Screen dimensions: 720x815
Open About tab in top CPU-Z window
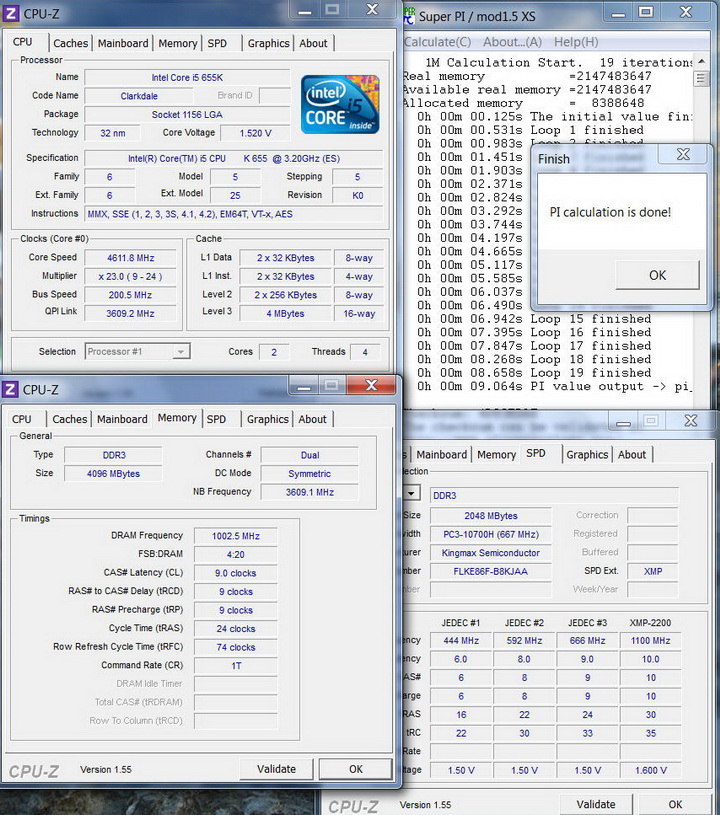313,43
